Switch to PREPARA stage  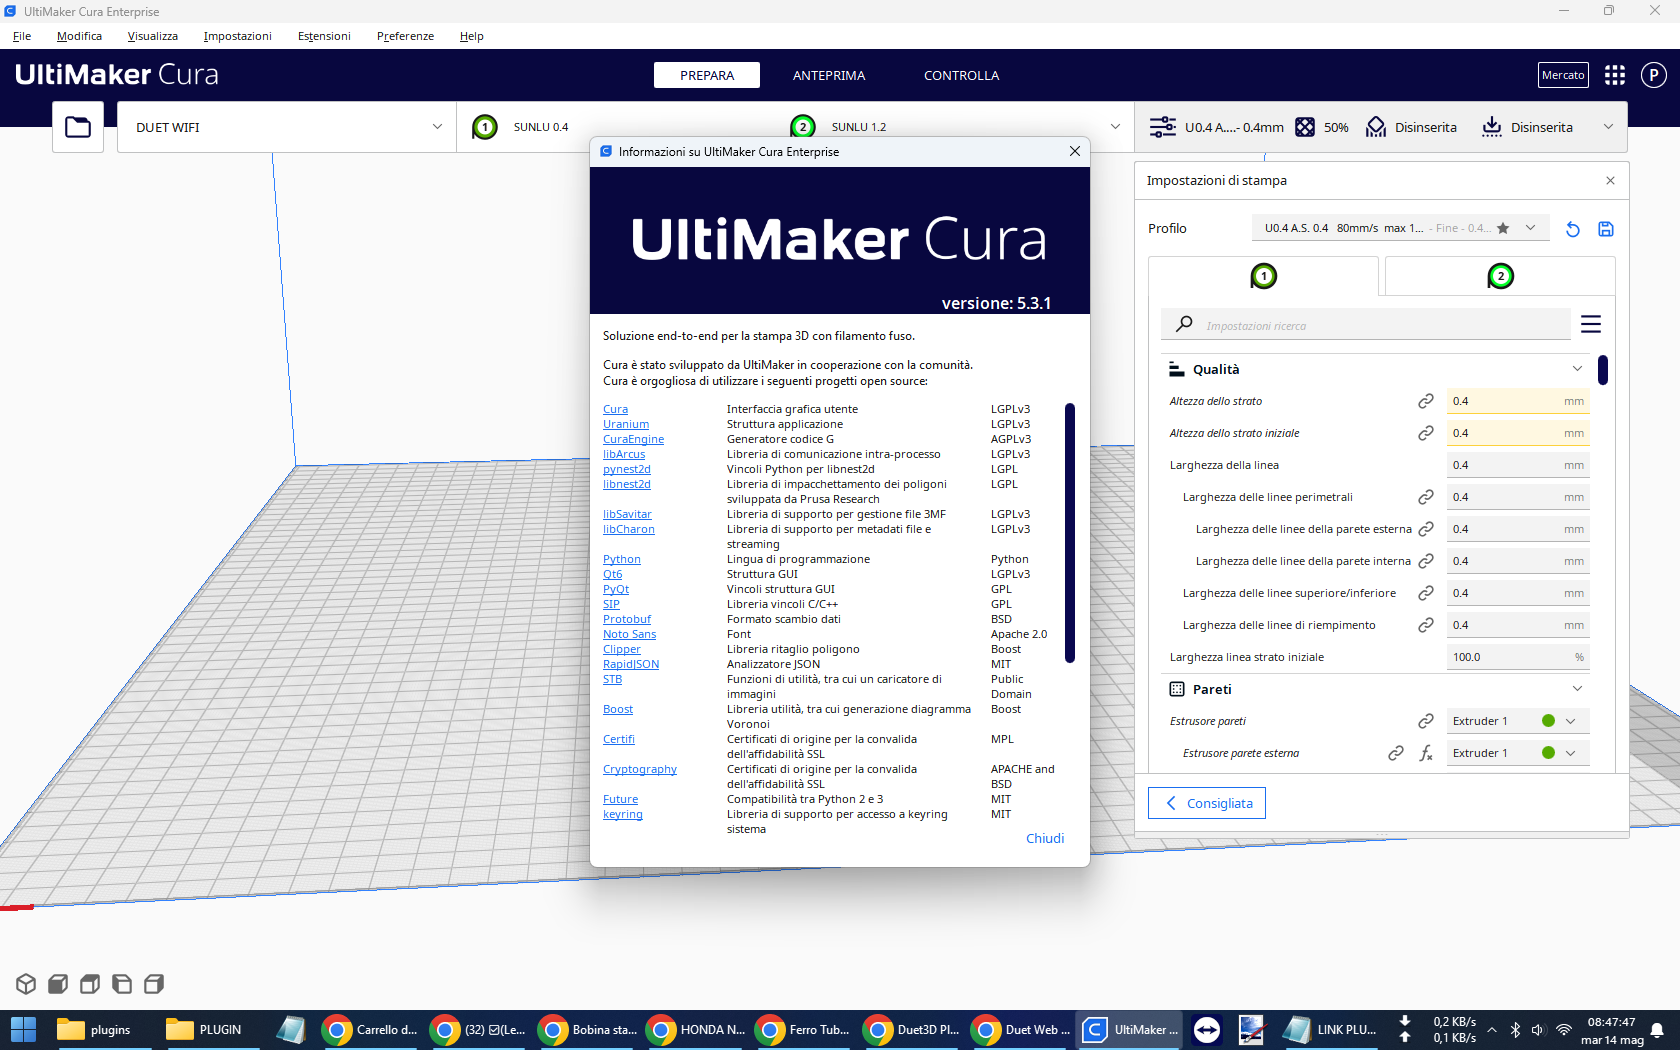point(707,75)
